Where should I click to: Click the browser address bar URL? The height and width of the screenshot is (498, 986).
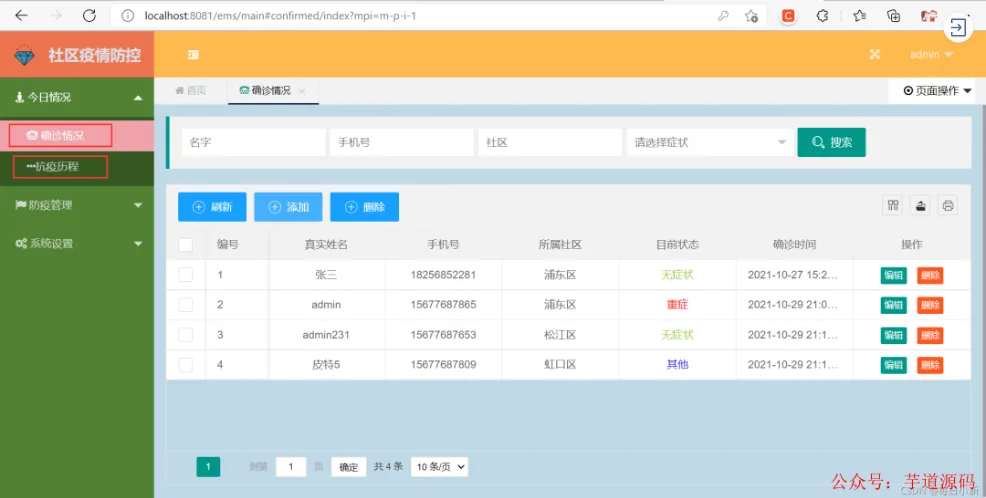point(280,16)
